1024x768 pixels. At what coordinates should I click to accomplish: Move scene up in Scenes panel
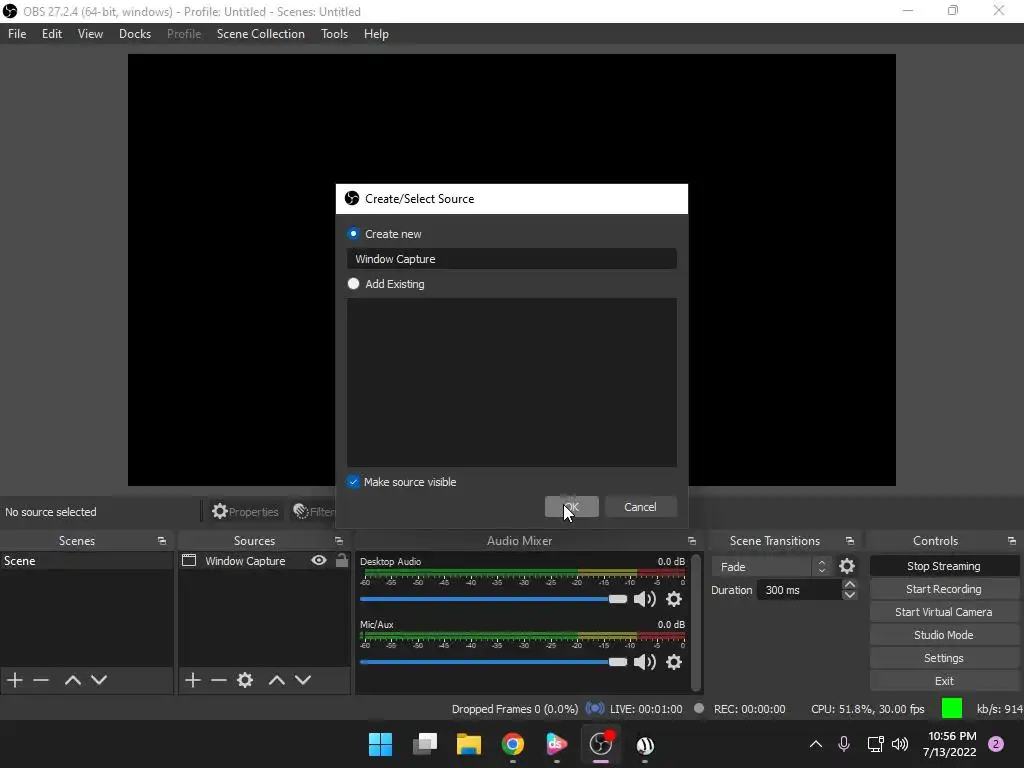coord(72,680)
